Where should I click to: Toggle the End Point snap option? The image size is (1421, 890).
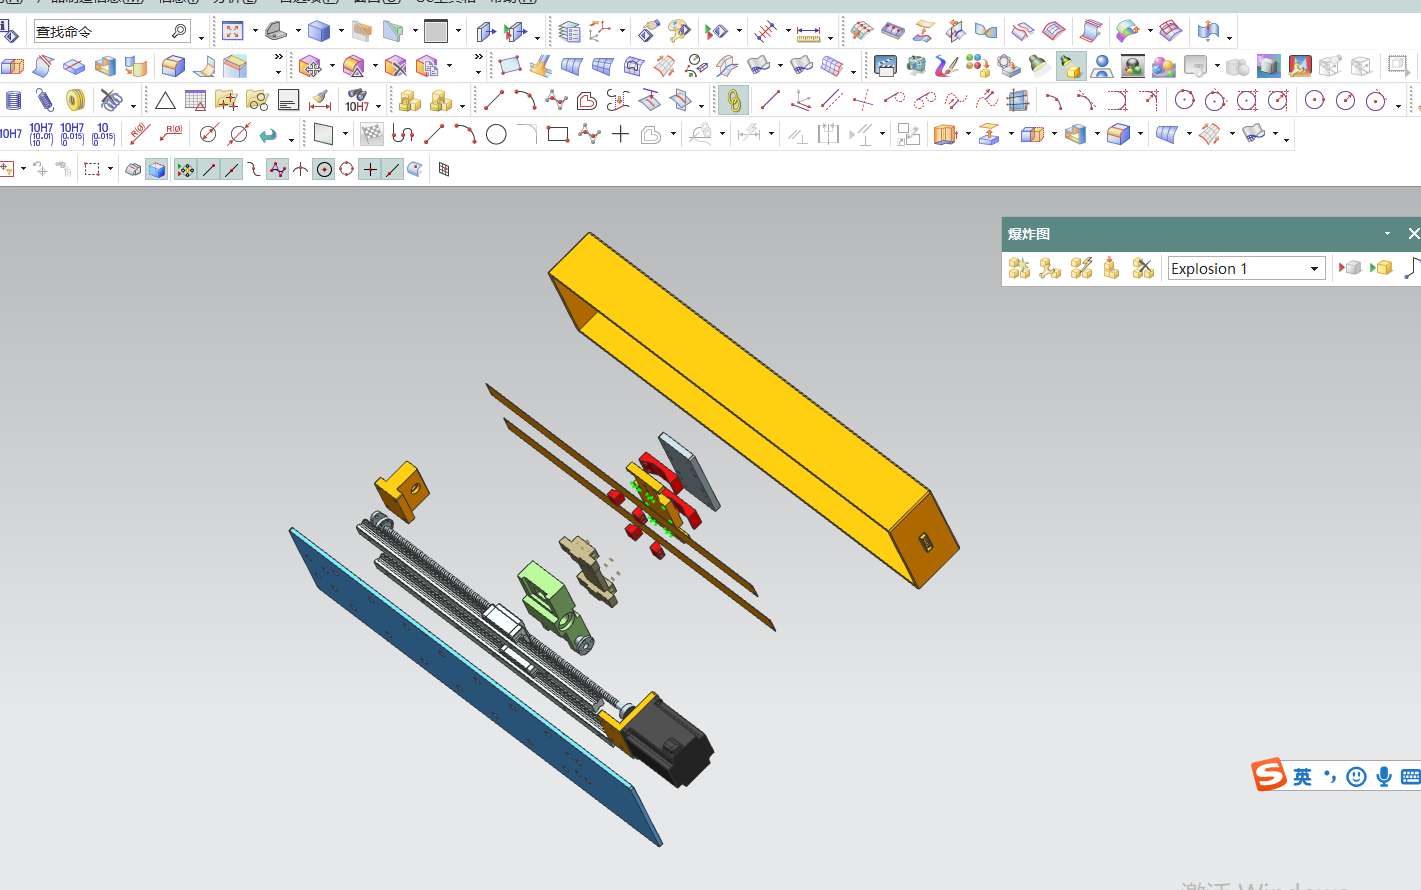pyautogui.click(x=209, y=170)
